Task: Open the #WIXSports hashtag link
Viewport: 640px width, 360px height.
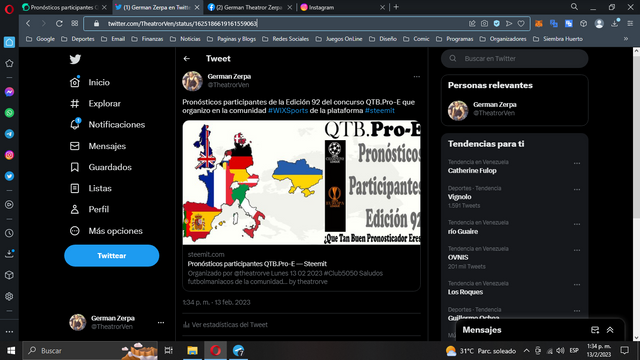Action: [288, 111]
